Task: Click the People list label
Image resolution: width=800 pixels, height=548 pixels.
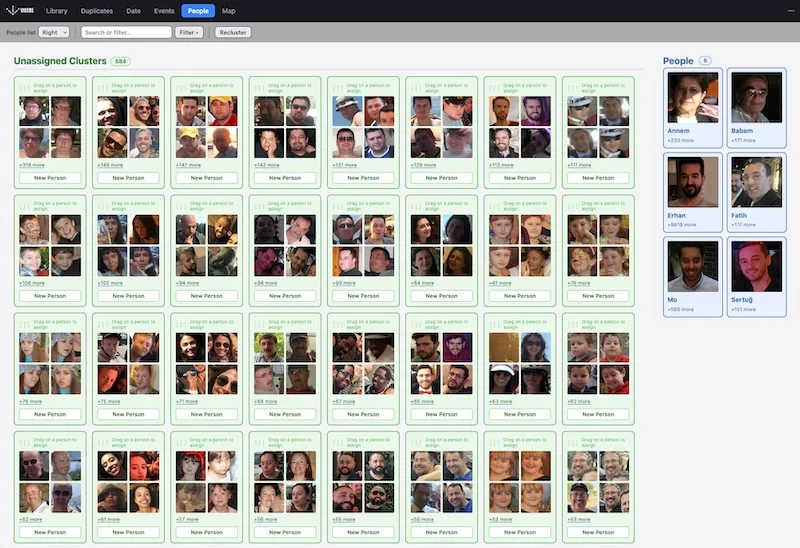Action: pos(21,32)
